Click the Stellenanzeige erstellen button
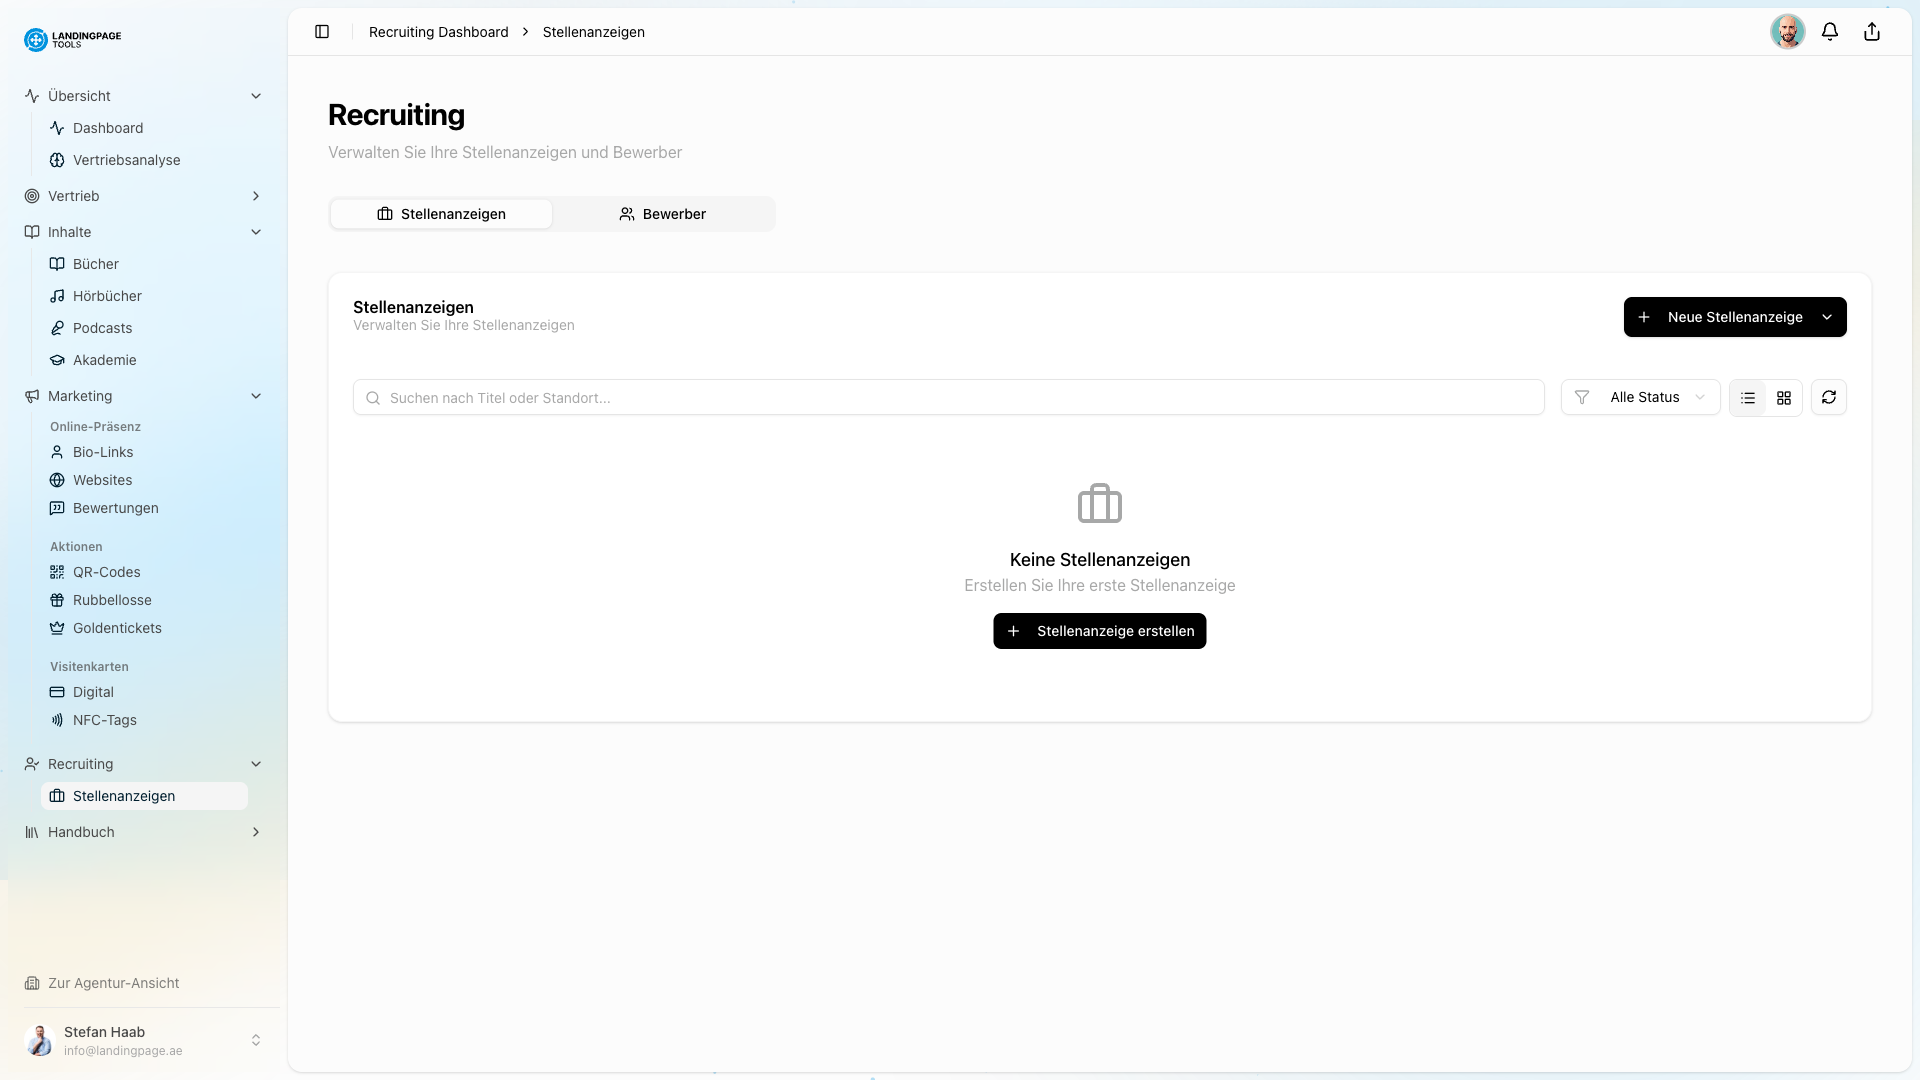 point(1099,631)
